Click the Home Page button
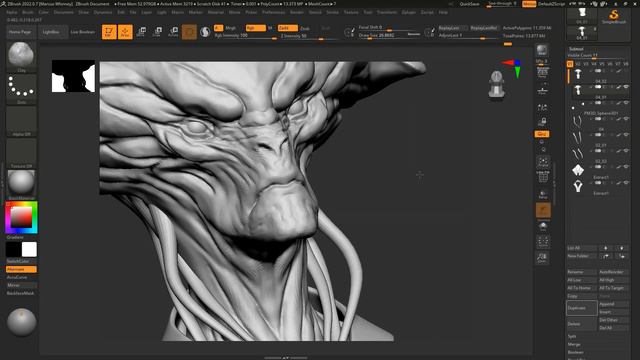 [20, 32]
